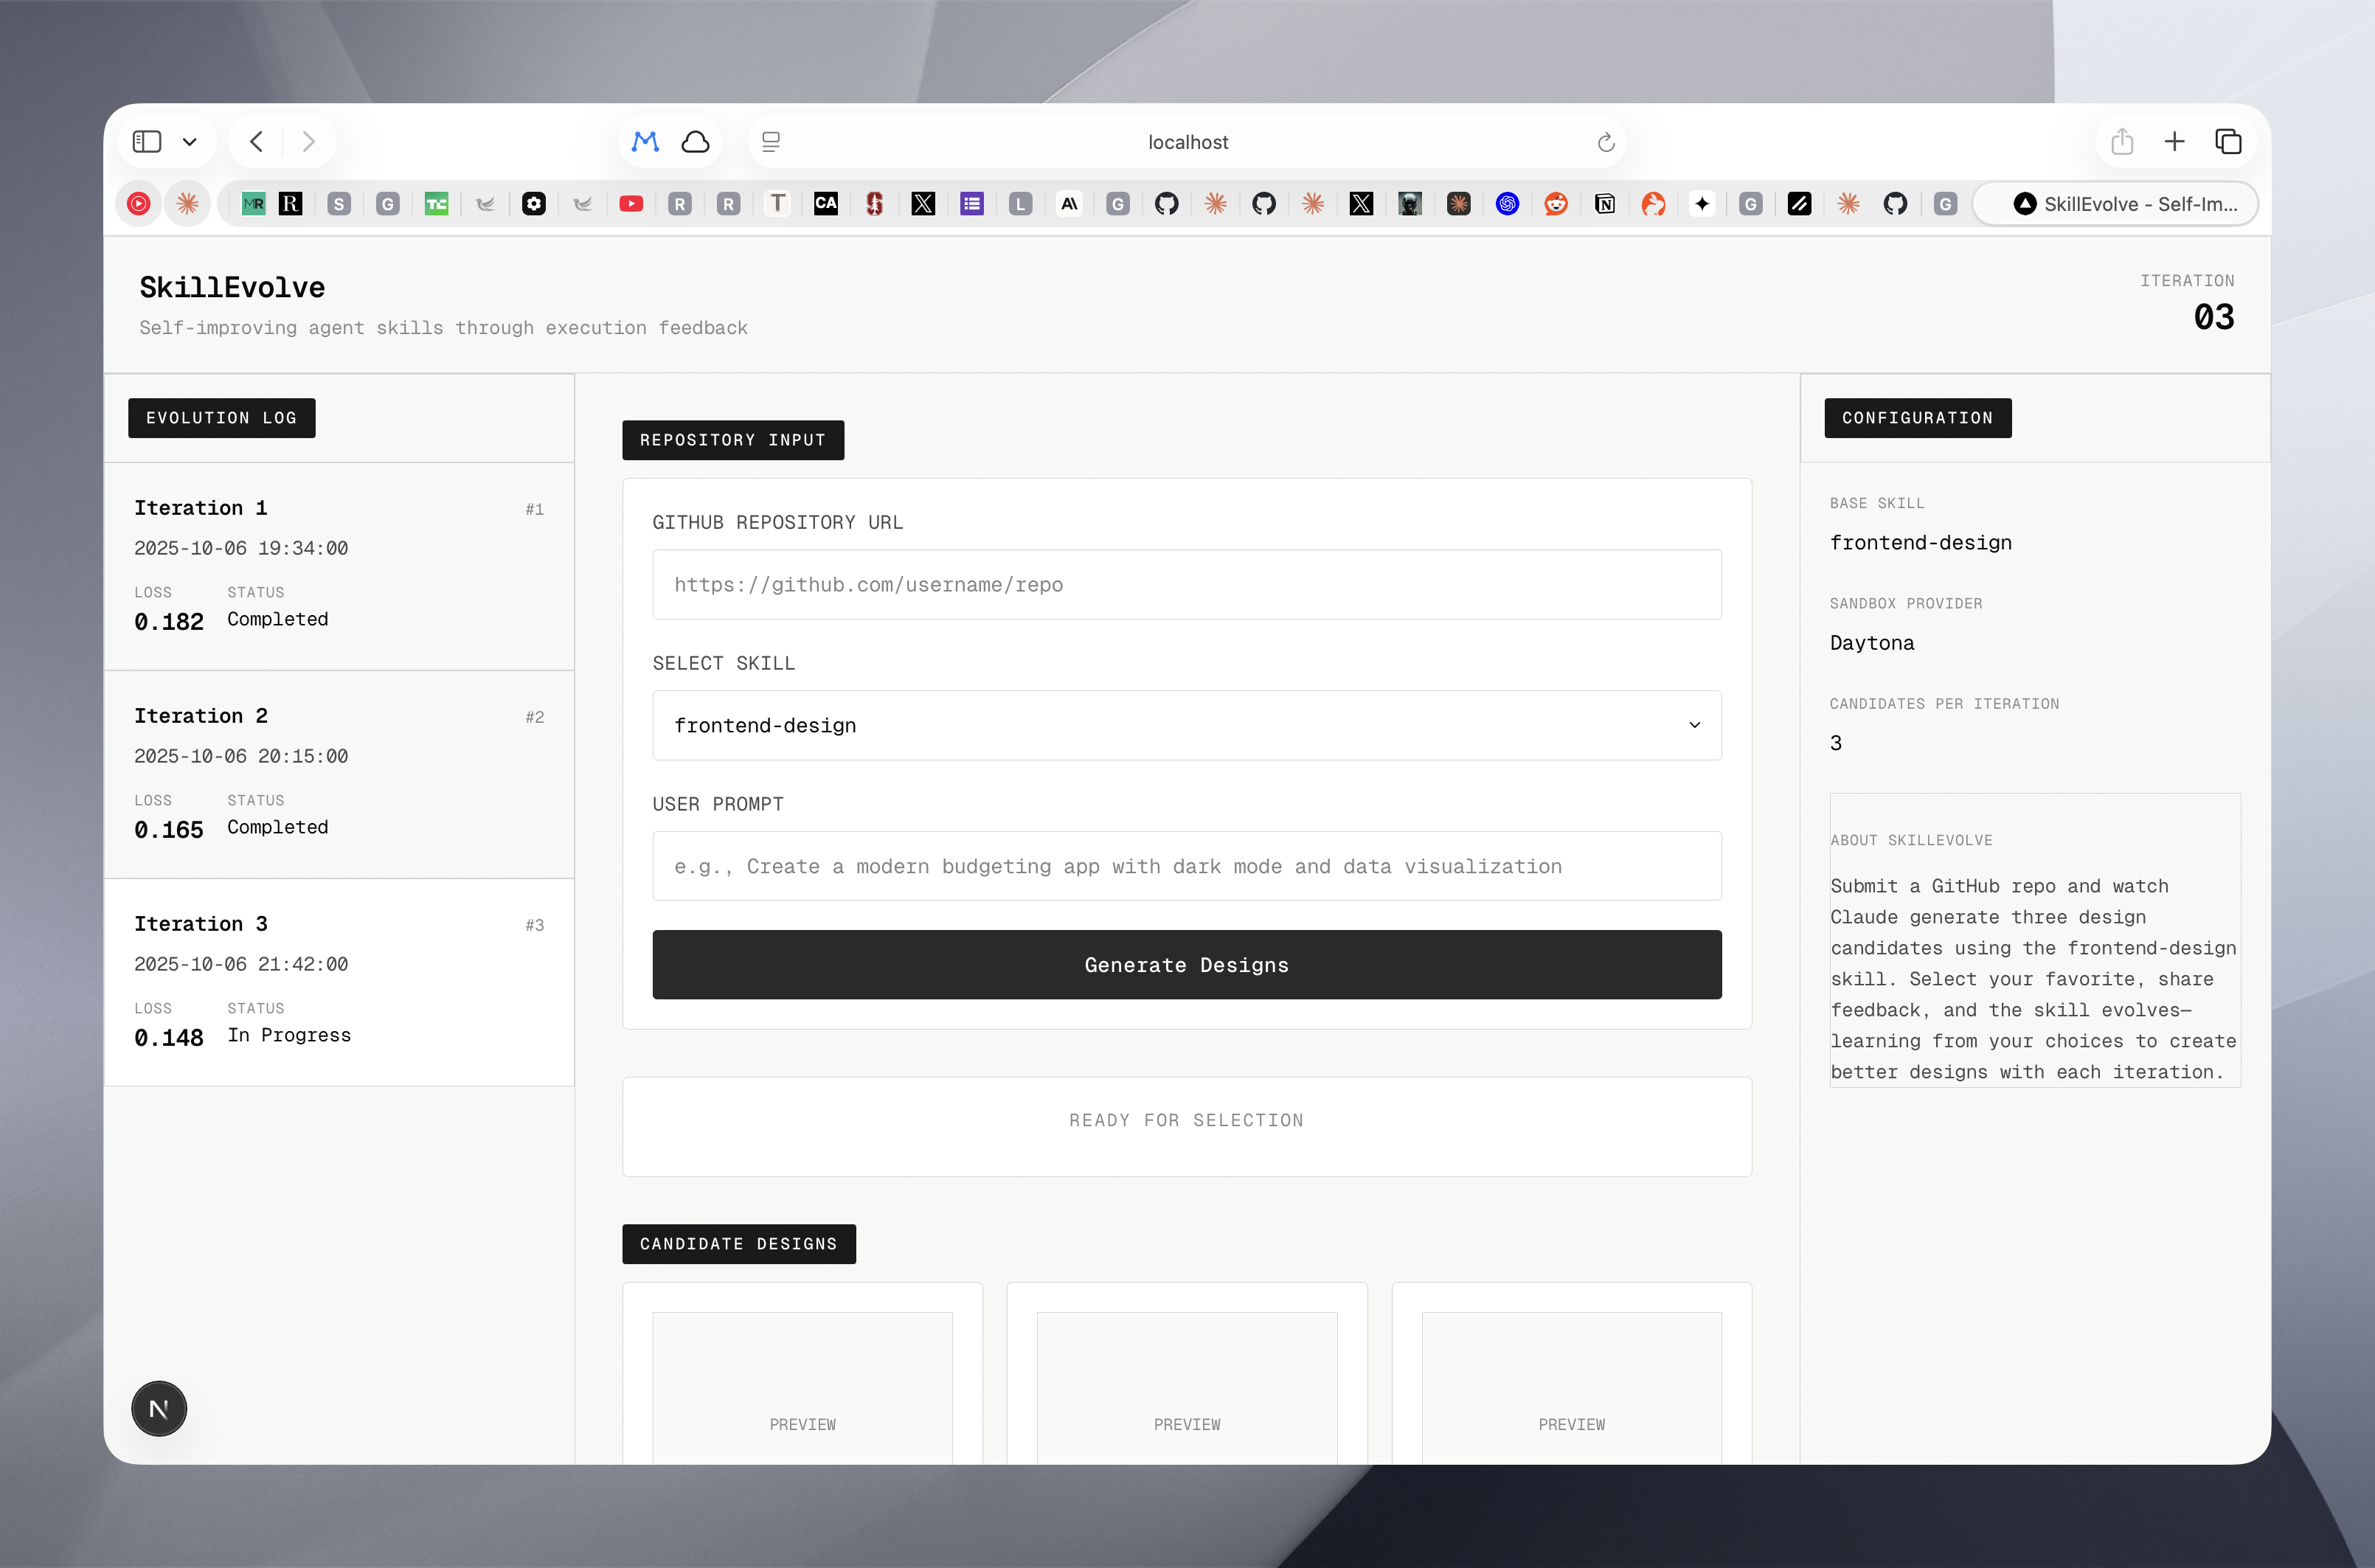This screenshot has height=1568, width=2375.
Task: Click the iCloud extension icon
Action: click(x=695, y=142)
